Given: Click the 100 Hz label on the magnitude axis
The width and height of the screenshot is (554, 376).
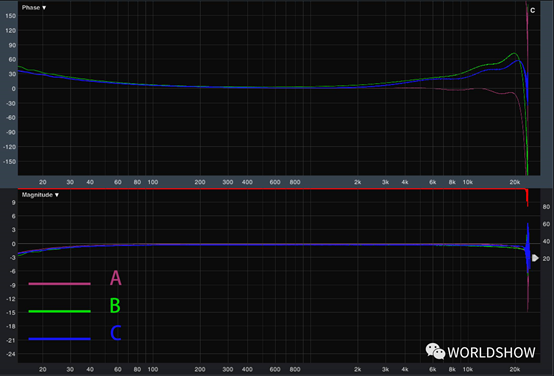Looking at the screenshot, I should pyautogui.click(x=153, y=369).
